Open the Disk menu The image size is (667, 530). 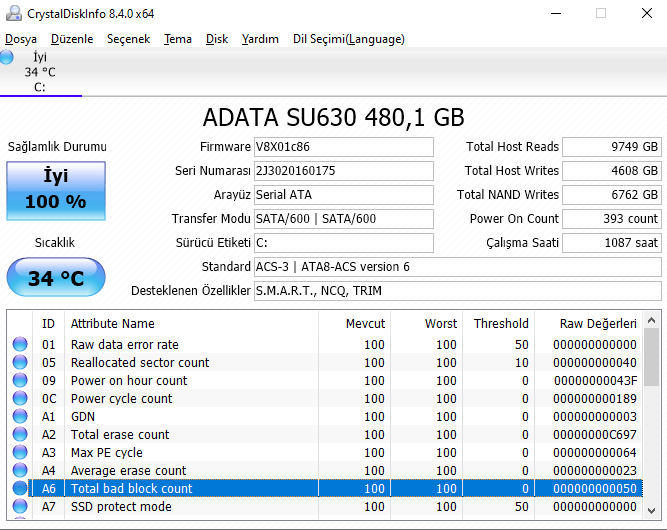coord(217,39)
